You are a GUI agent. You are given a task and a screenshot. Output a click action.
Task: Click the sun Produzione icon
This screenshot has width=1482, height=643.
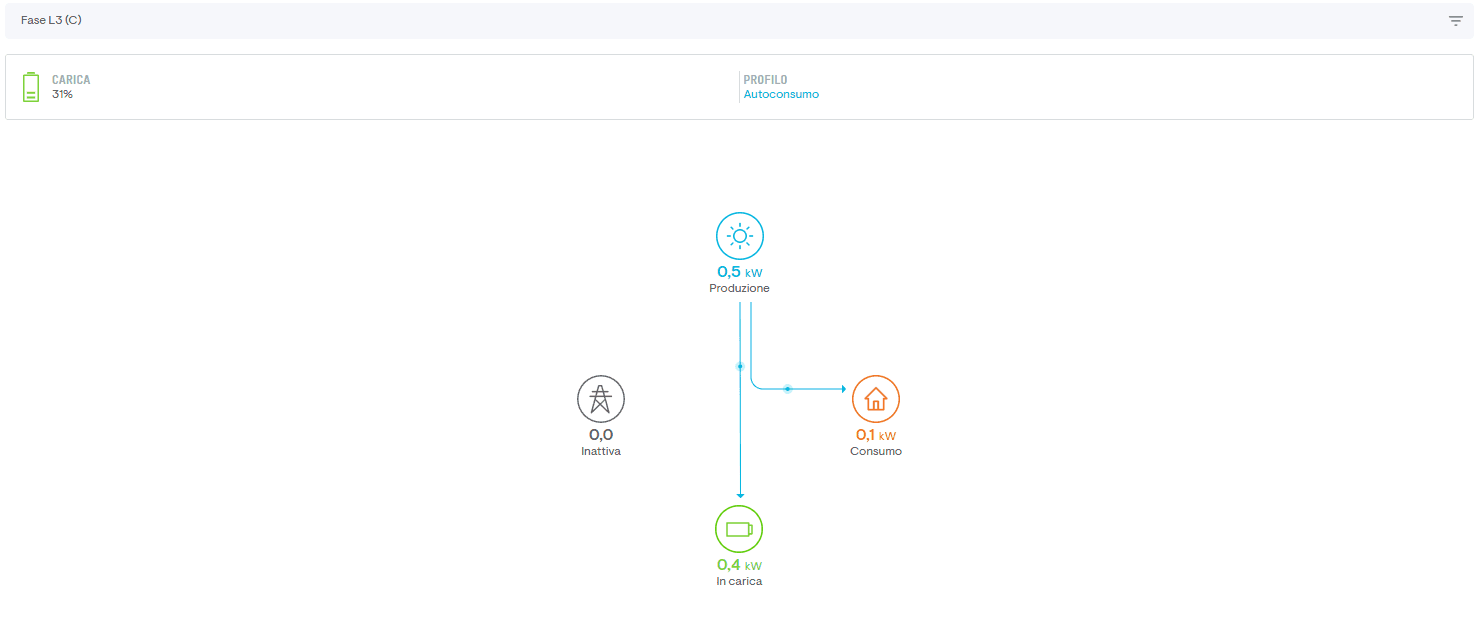tap(740, 236)
